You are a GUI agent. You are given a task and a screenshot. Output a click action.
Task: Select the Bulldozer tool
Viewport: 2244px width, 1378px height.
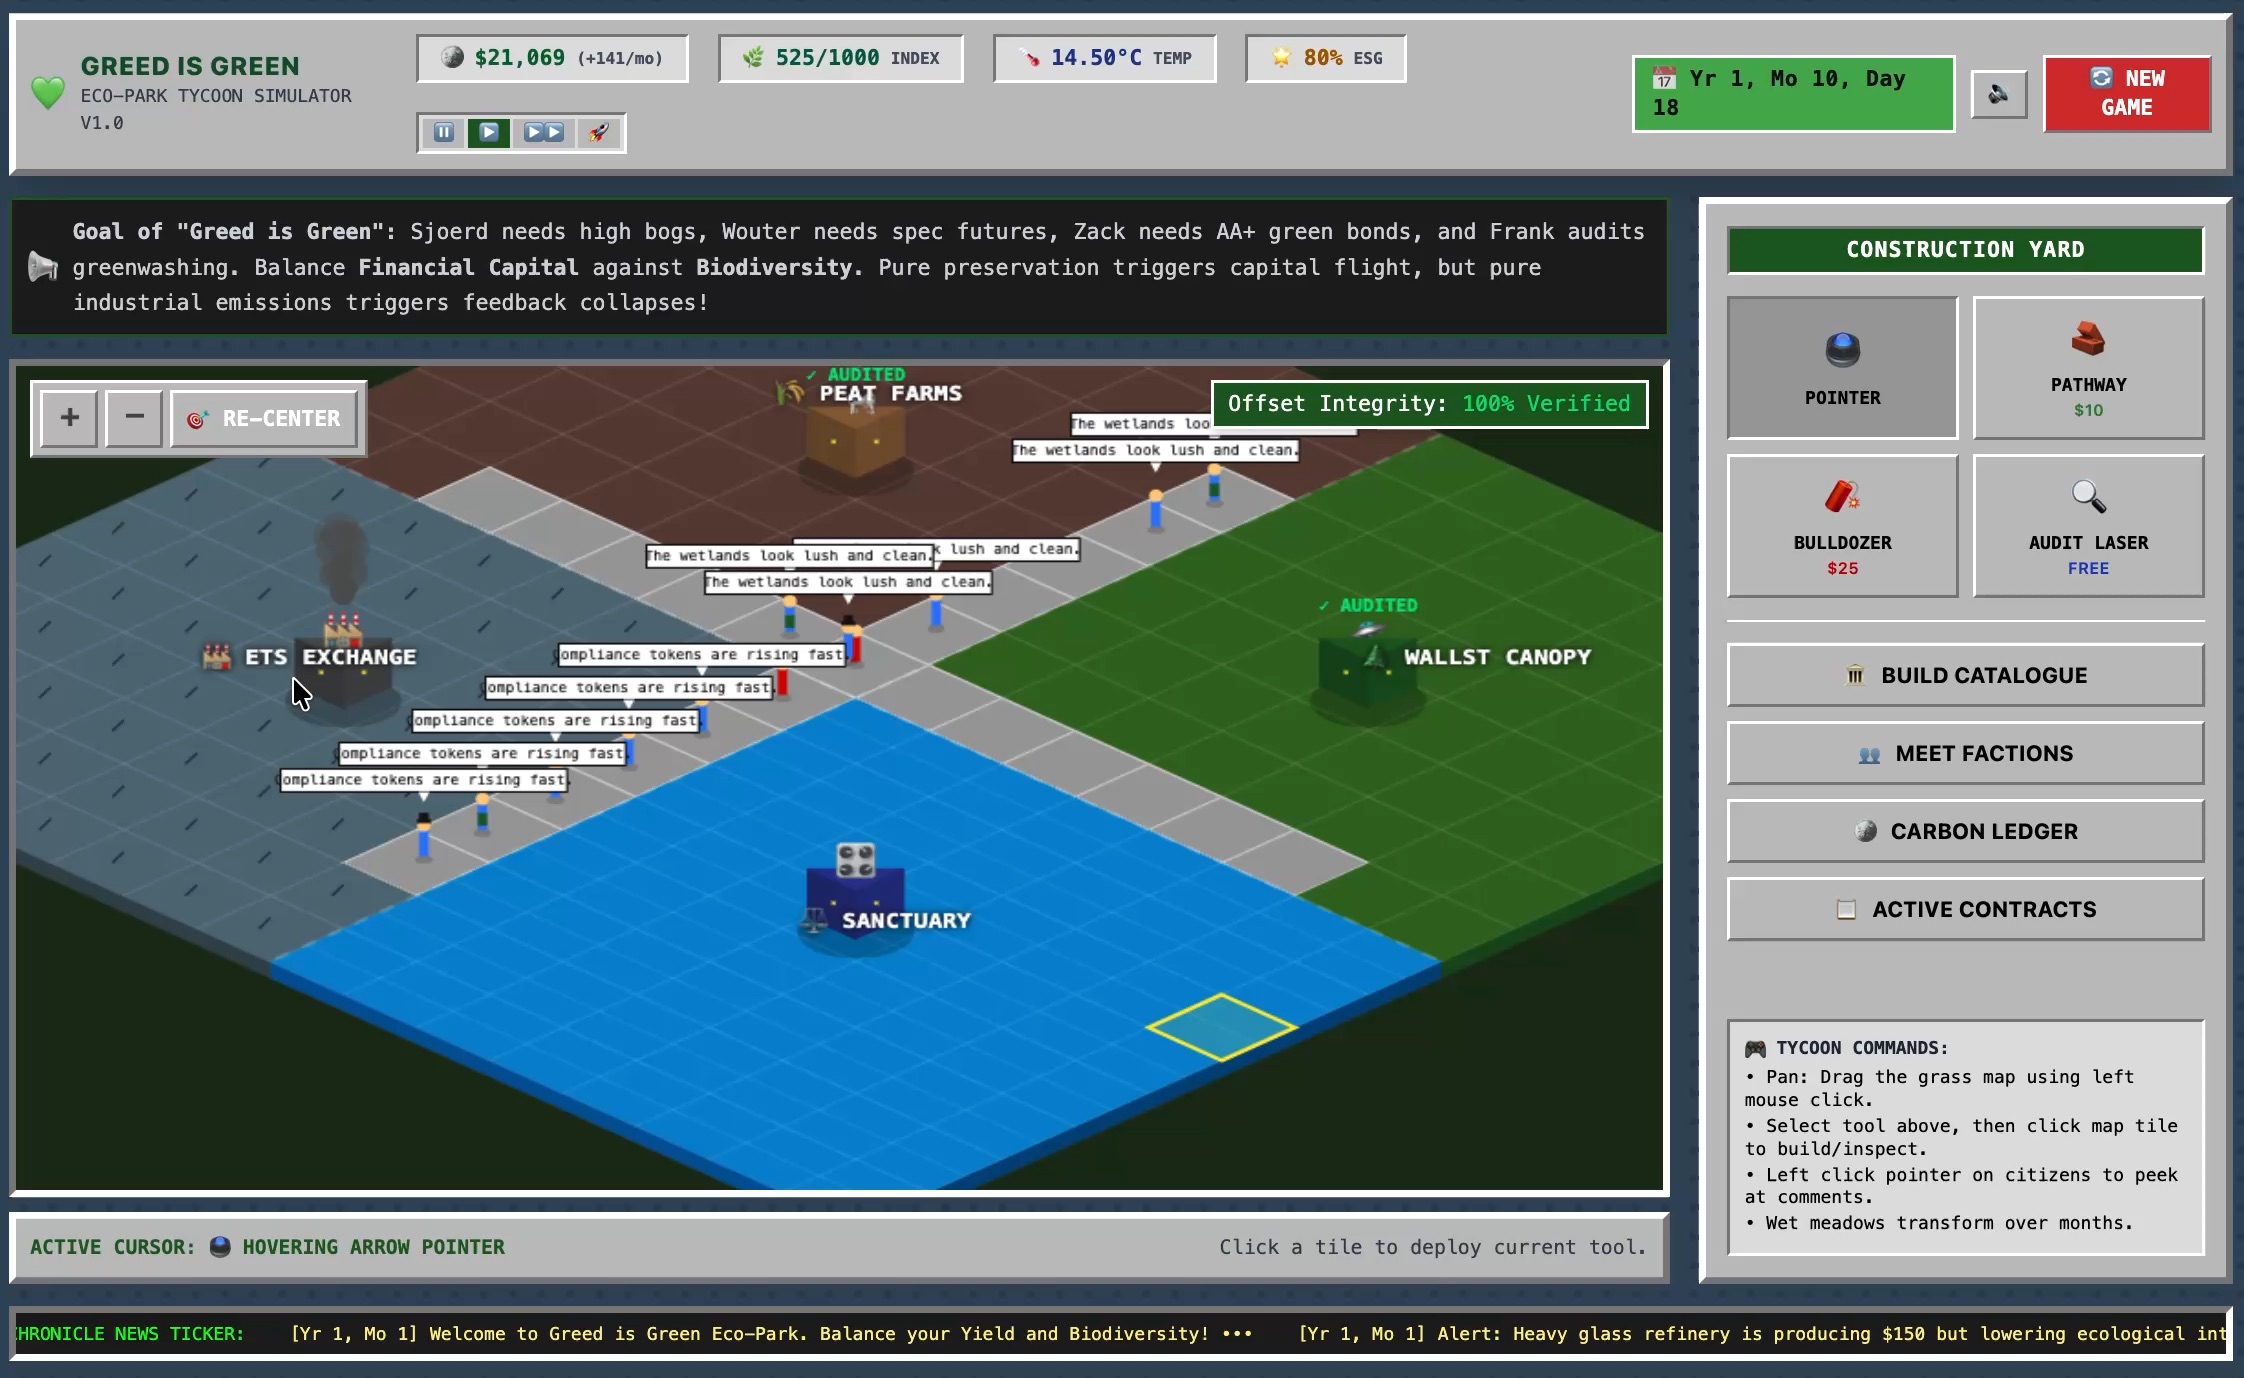pyautogui.click(x=1842, y=526)
